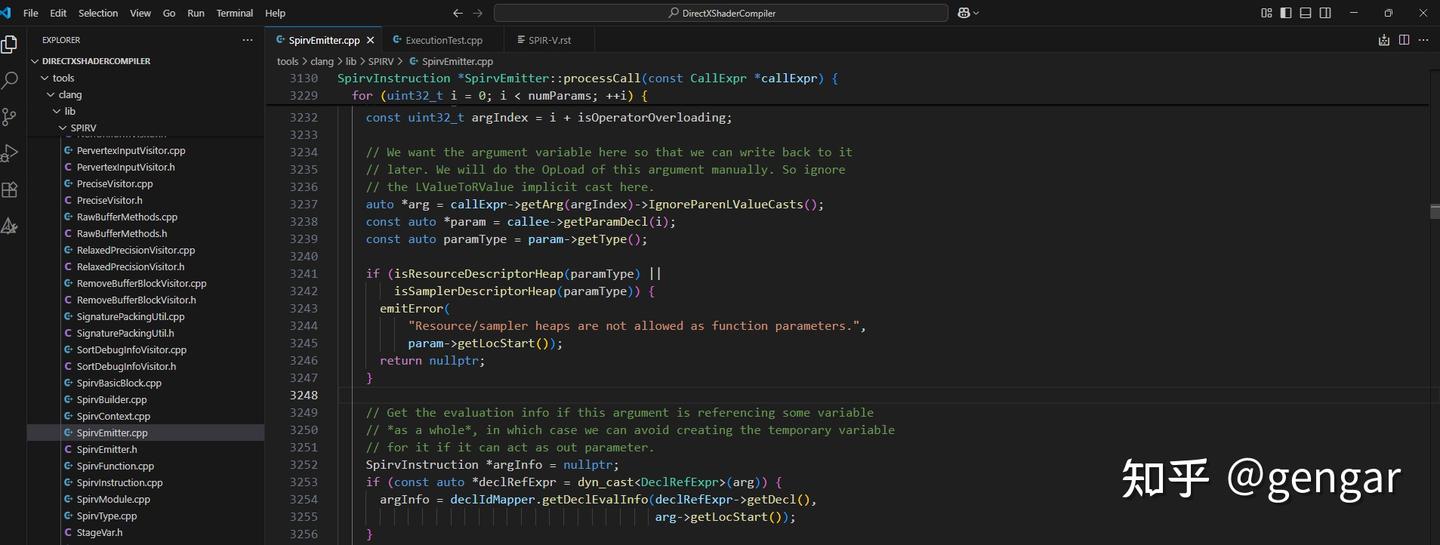Open the Terminal menu

click(235, 13)
